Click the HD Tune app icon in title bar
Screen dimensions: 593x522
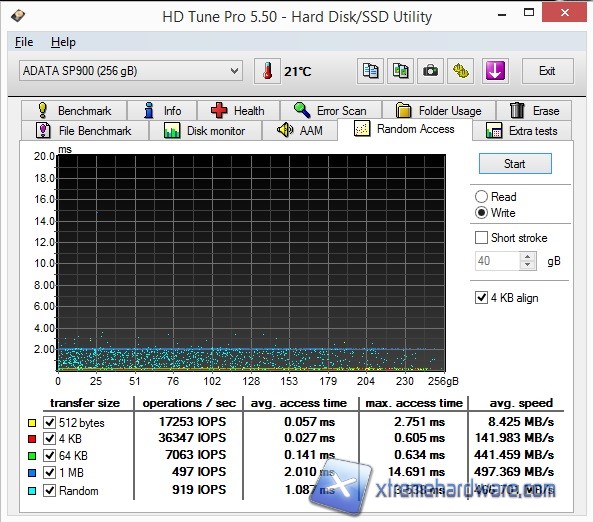click(18, 16)
